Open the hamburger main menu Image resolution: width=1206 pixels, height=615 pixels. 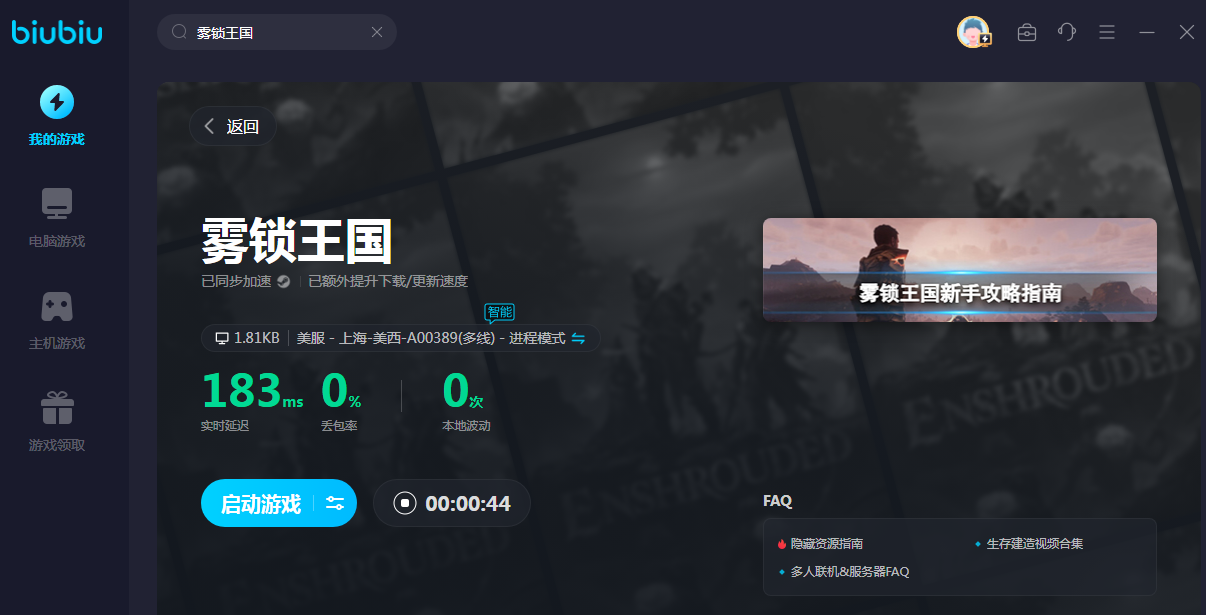(1107, 32)
